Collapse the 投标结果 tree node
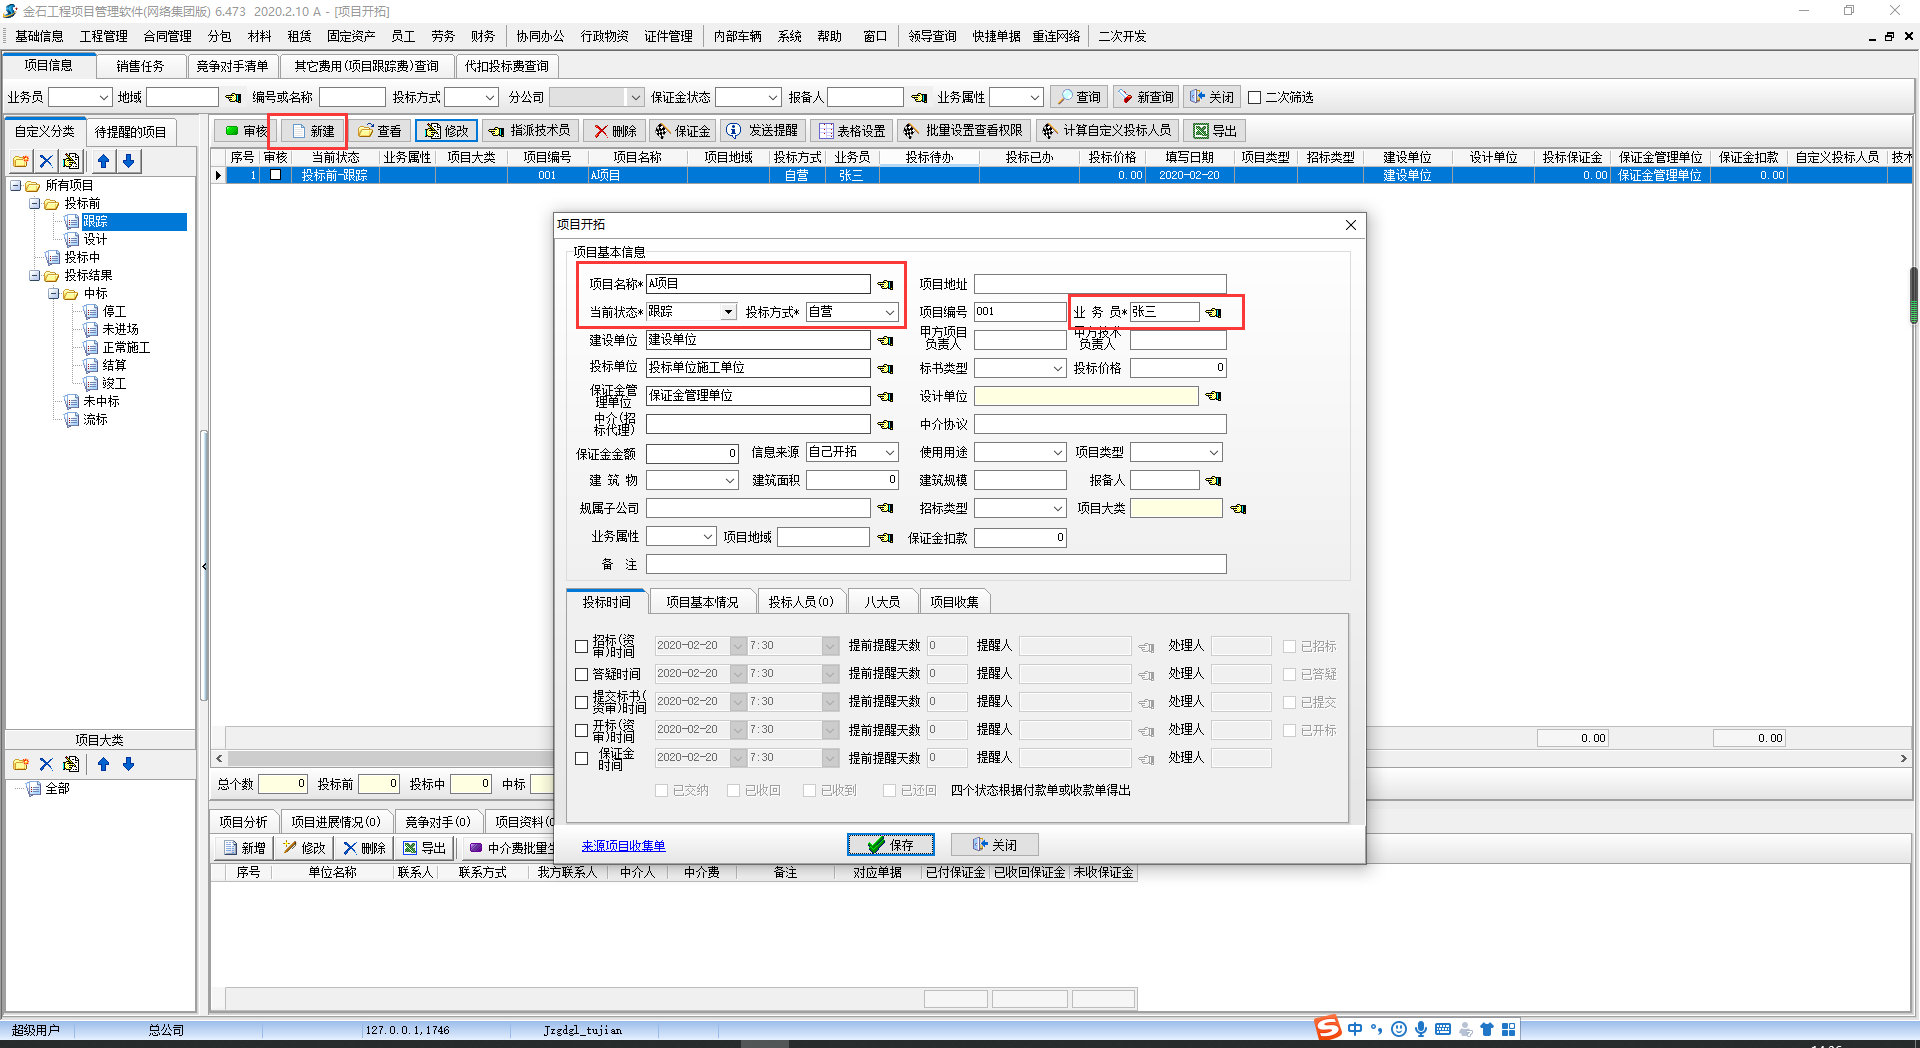Image resolution: width=1920 pixels, height=1048 pixels. (x=35, y=276)
